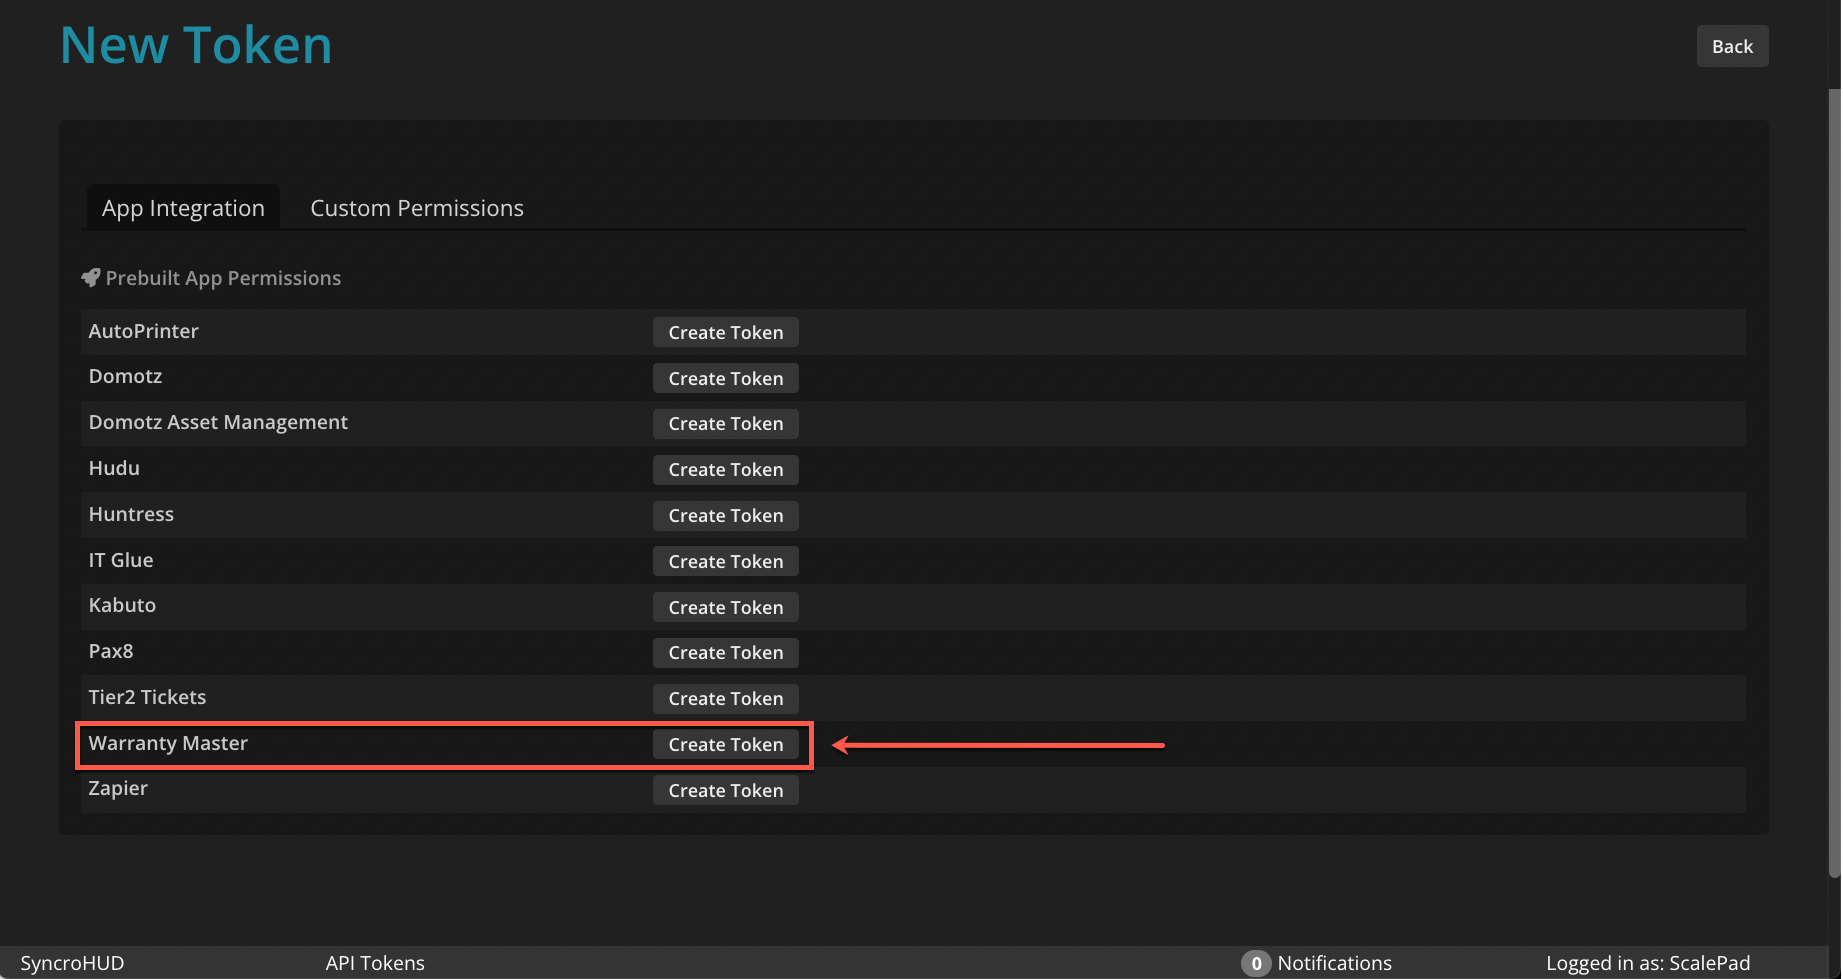Create a token for Hudu
The width and height of the screenshot is (1843, 979).
tap(726, 470)
